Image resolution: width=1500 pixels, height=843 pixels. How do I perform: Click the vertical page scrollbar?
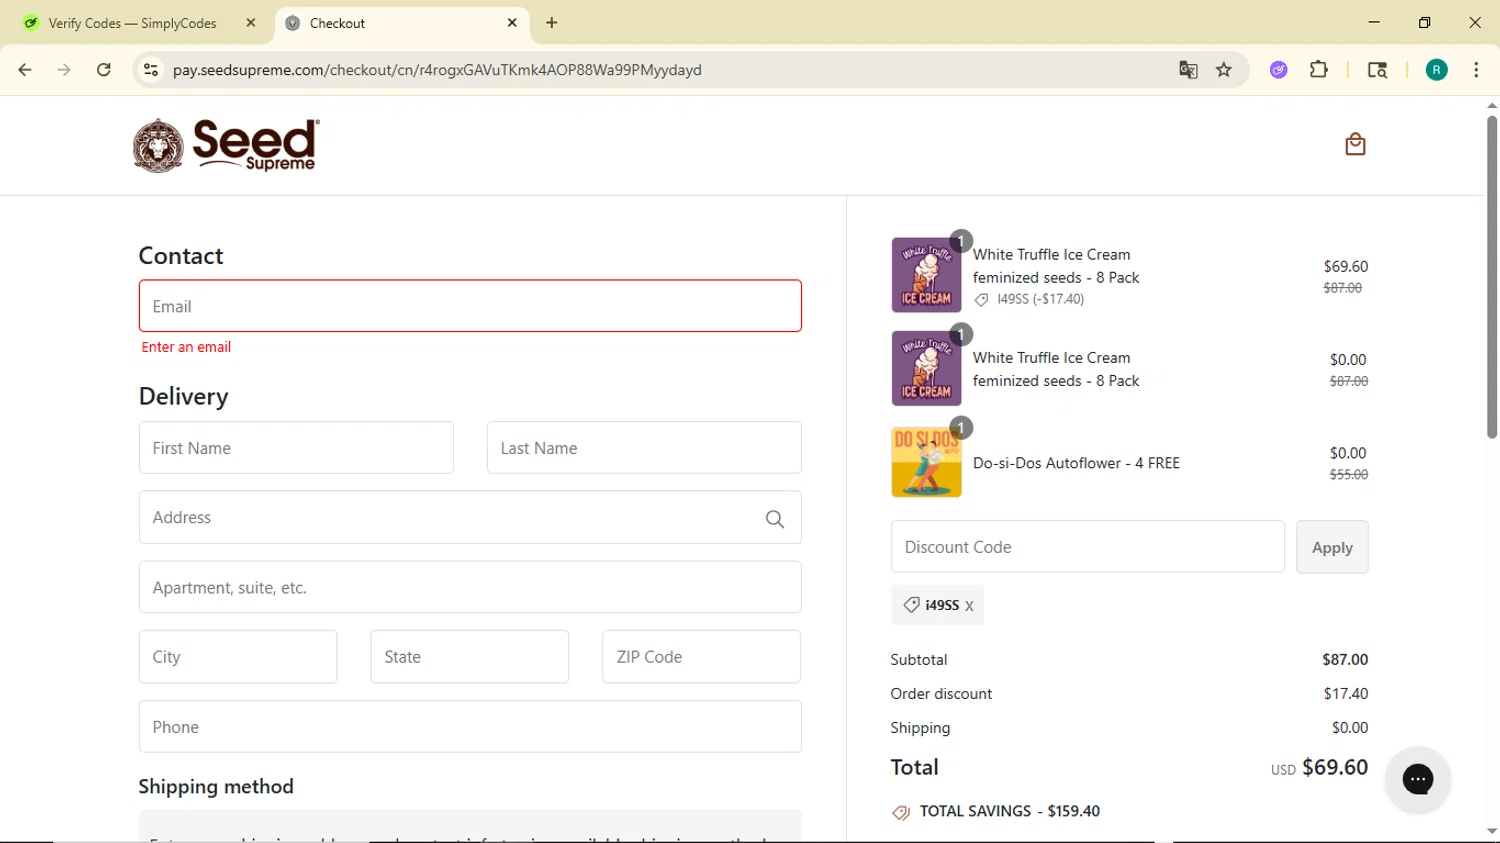pos(1491,278)
